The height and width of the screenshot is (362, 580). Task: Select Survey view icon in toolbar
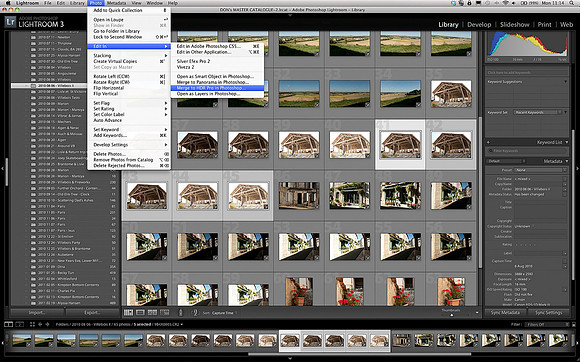coord(164,313)
